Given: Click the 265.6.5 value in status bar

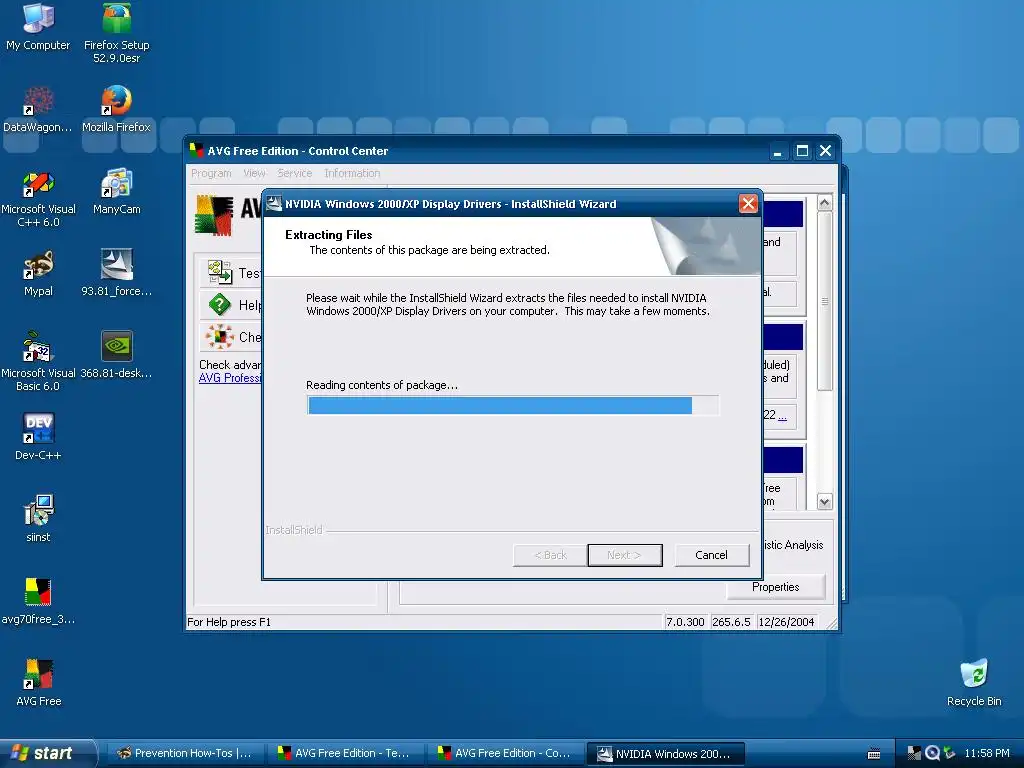Looking at the screenshot, I should coord(731,622).
